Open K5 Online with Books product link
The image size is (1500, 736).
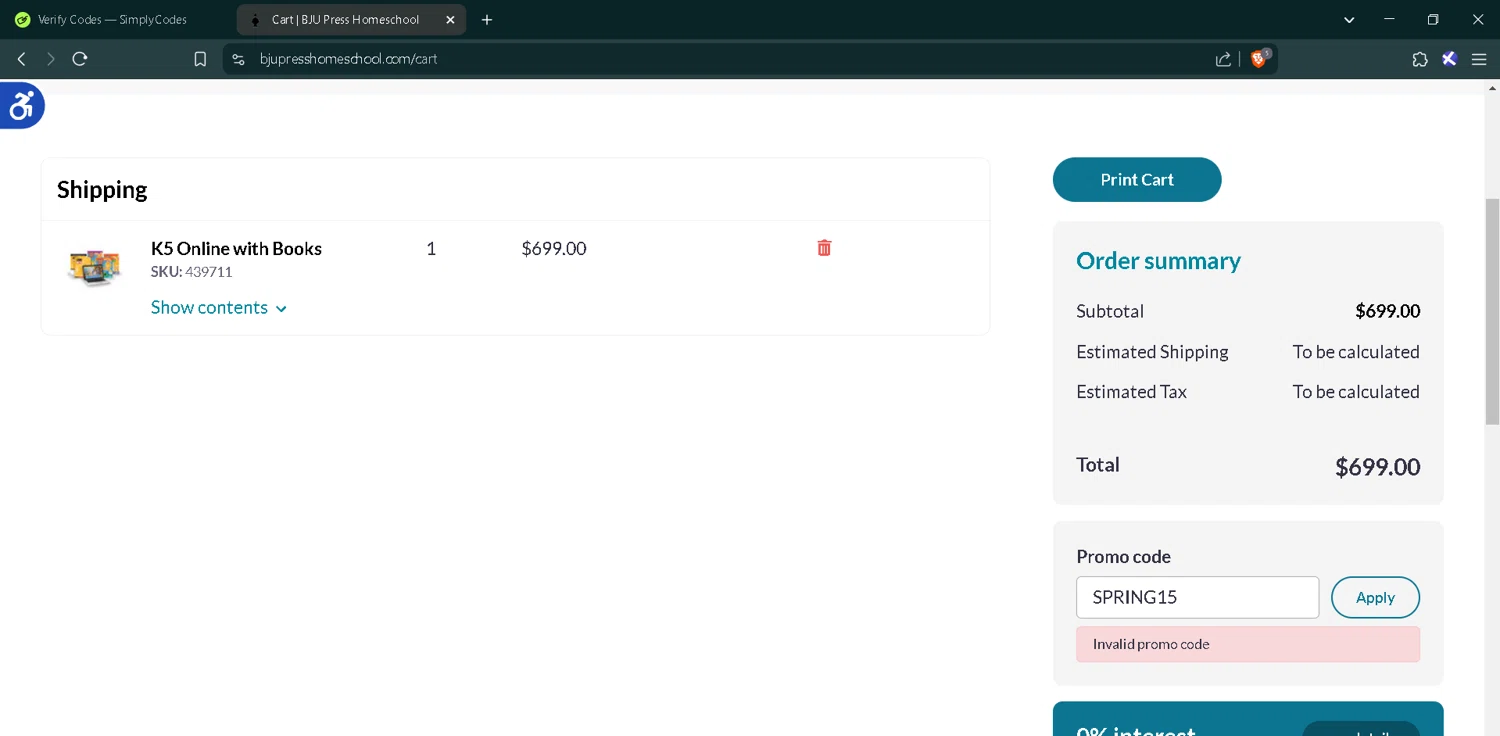(236, 248)
